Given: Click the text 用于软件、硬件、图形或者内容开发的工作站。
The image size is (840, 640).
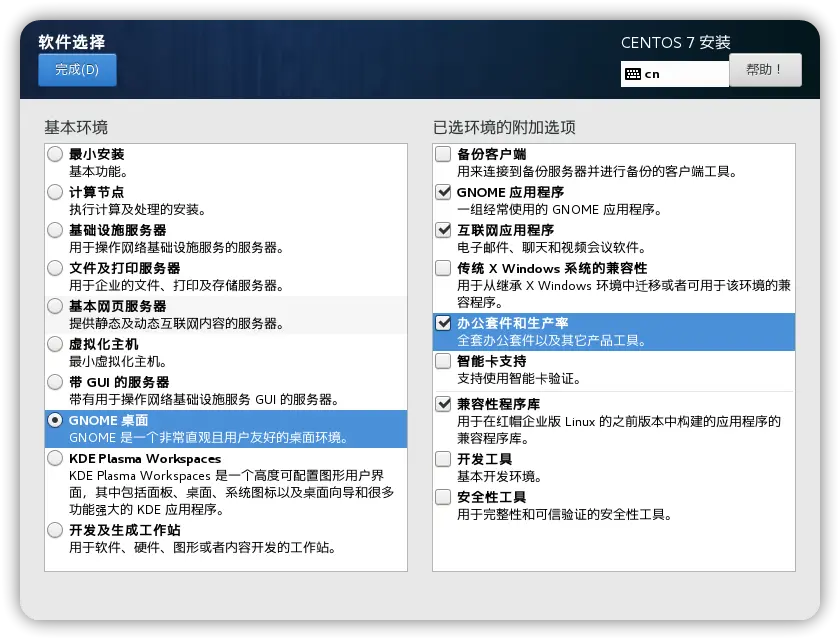Looking at the screenshot, I should [x=203, y=548].
